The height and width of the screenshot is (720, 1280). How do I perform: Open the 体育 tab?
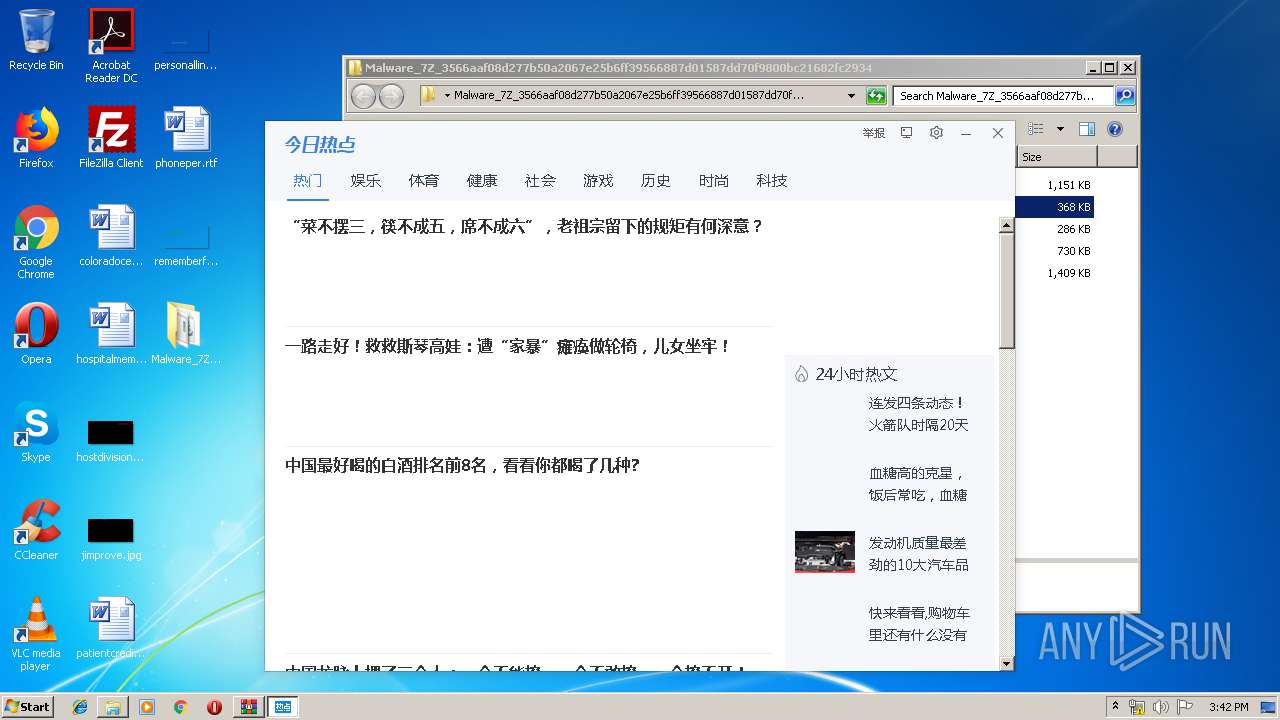(424, 181)
